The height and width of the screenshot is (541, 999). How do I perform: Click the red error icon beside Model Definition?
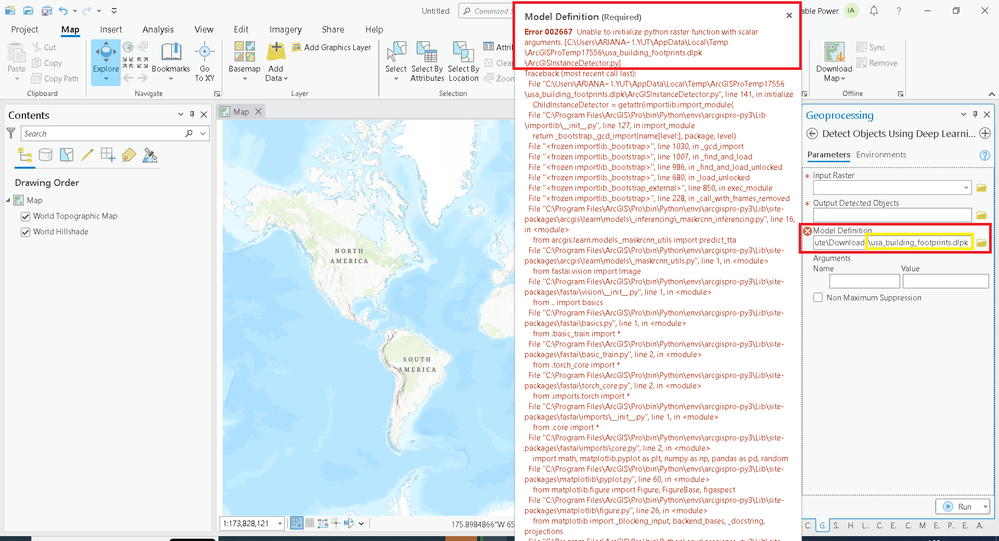[808, 231]
